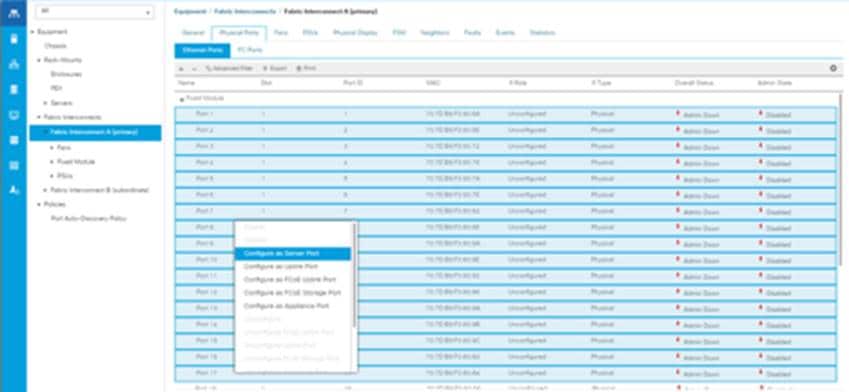Open the All filter dropdown
This screenshot has width=849, height=392.
[x=95, y=12]
